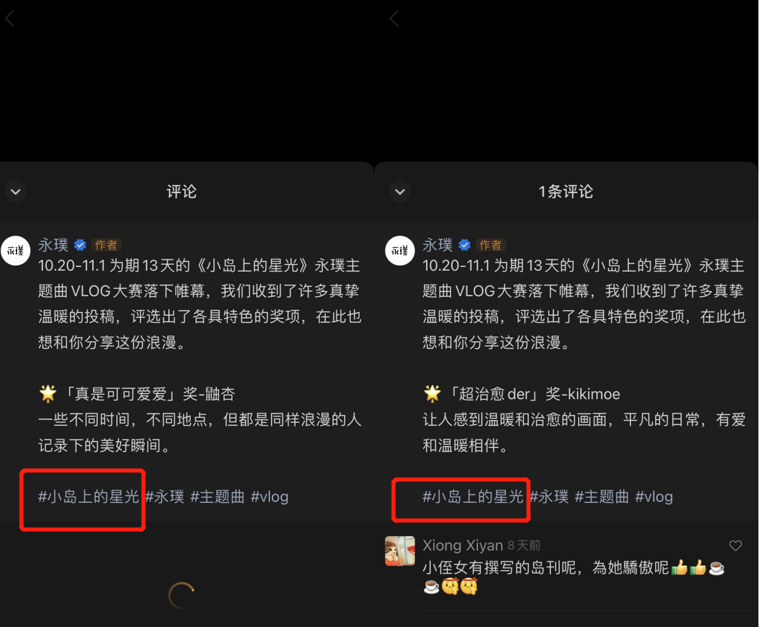
Task: Click verified badge beside 永璞 on right
Action: pyautogui.click(x=465, y=245)
